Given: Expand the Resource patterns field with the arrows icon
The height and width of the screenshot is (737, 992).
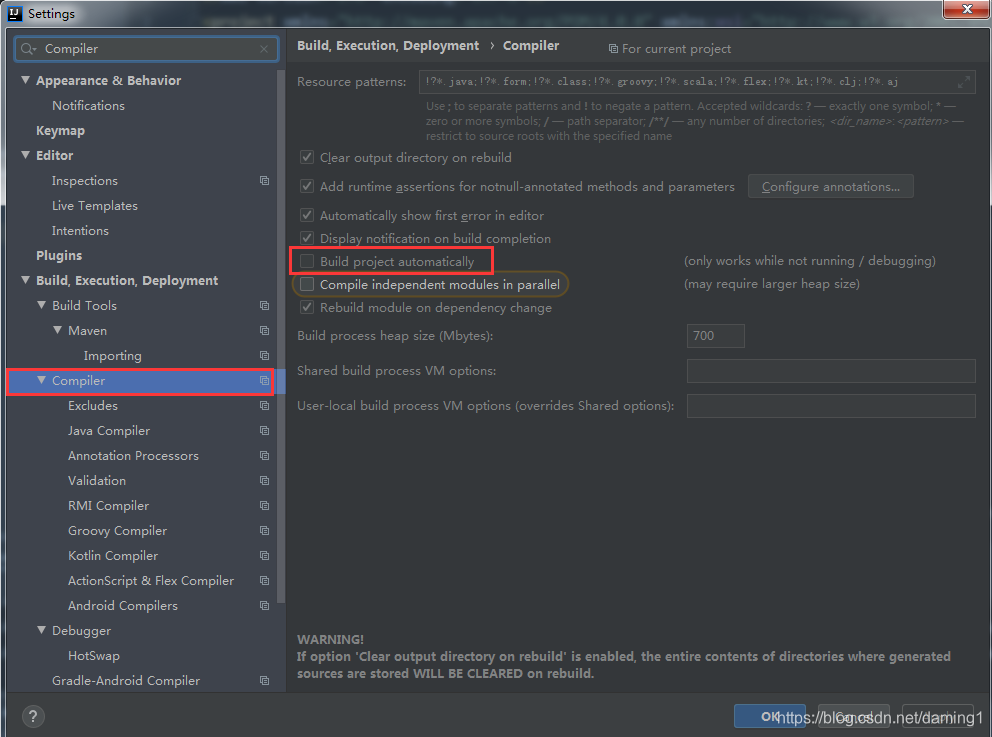Looking at the screenshot, I should (x=963, y=82).
